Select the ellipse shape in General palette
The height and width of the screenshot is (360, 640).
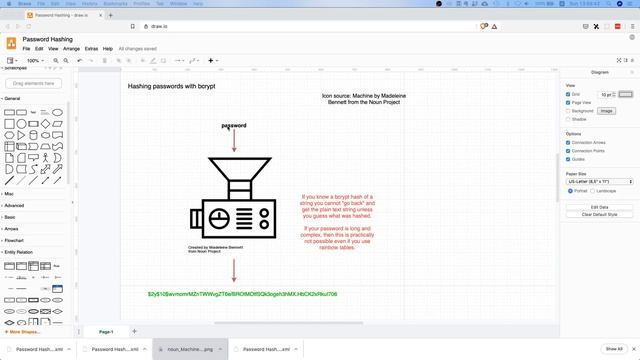click(57, 112)
